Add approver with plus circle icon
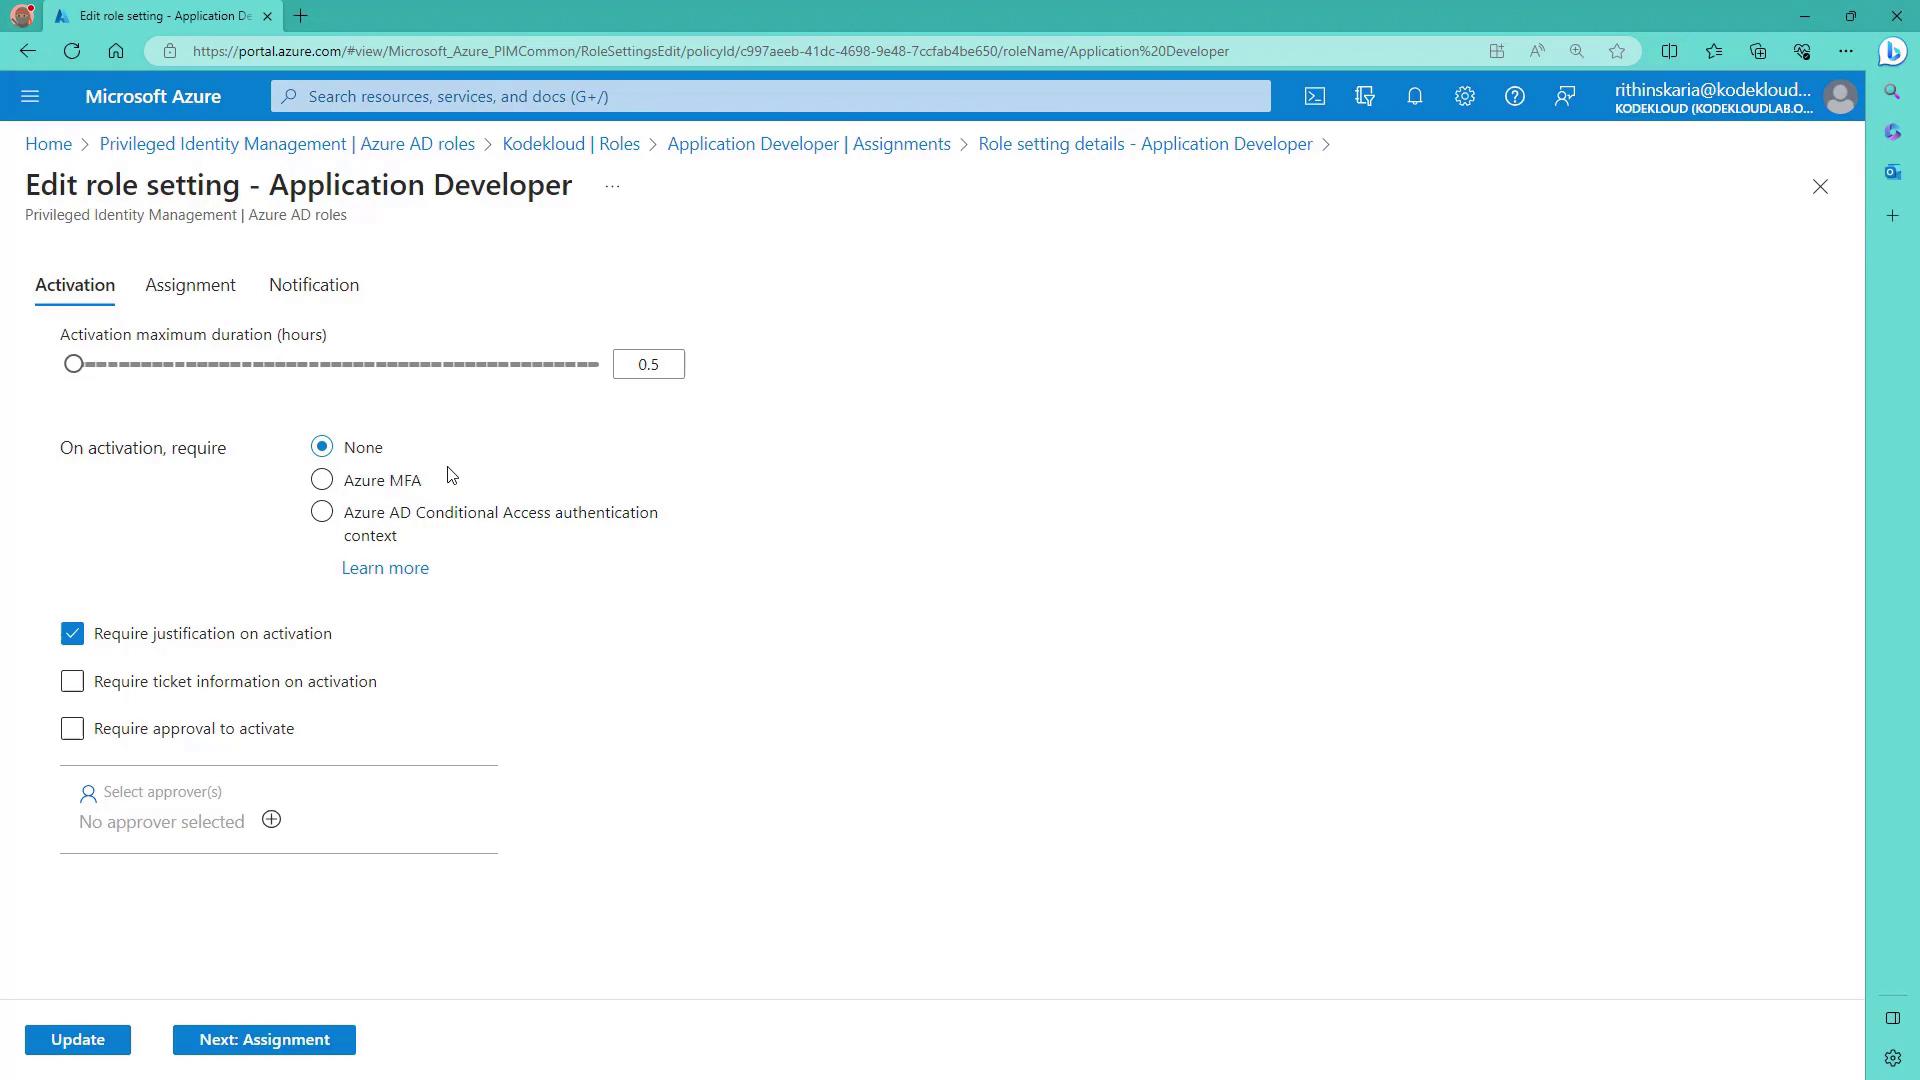1920x1080 pixels. (x=271, y=820)
